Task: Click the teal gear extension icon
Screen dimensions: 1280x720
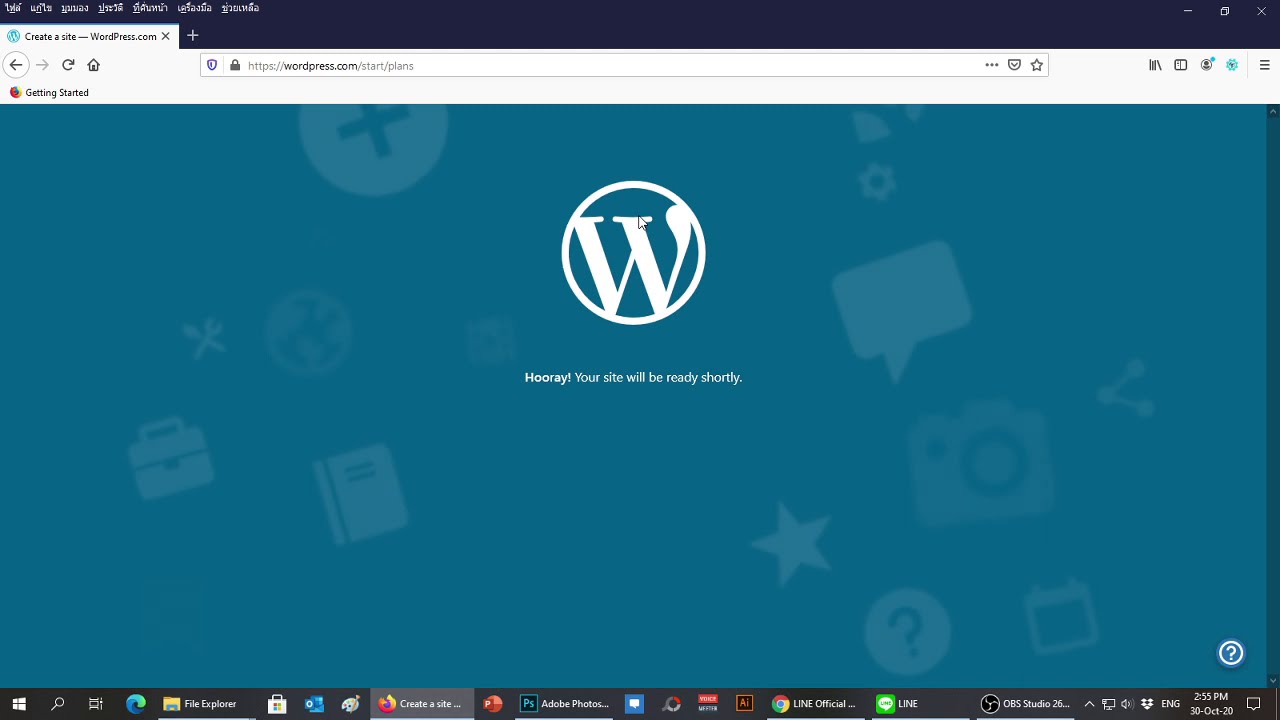Action: 1232,65
